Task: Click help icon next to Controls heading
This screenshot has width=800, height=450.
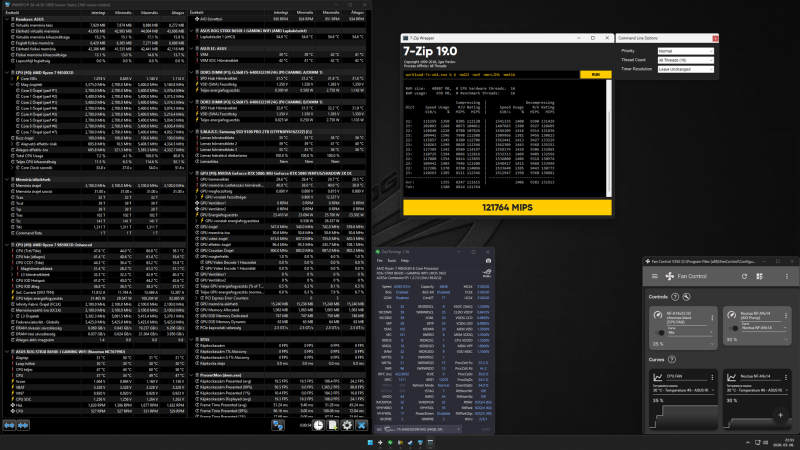Action: [x=675, y=296]
